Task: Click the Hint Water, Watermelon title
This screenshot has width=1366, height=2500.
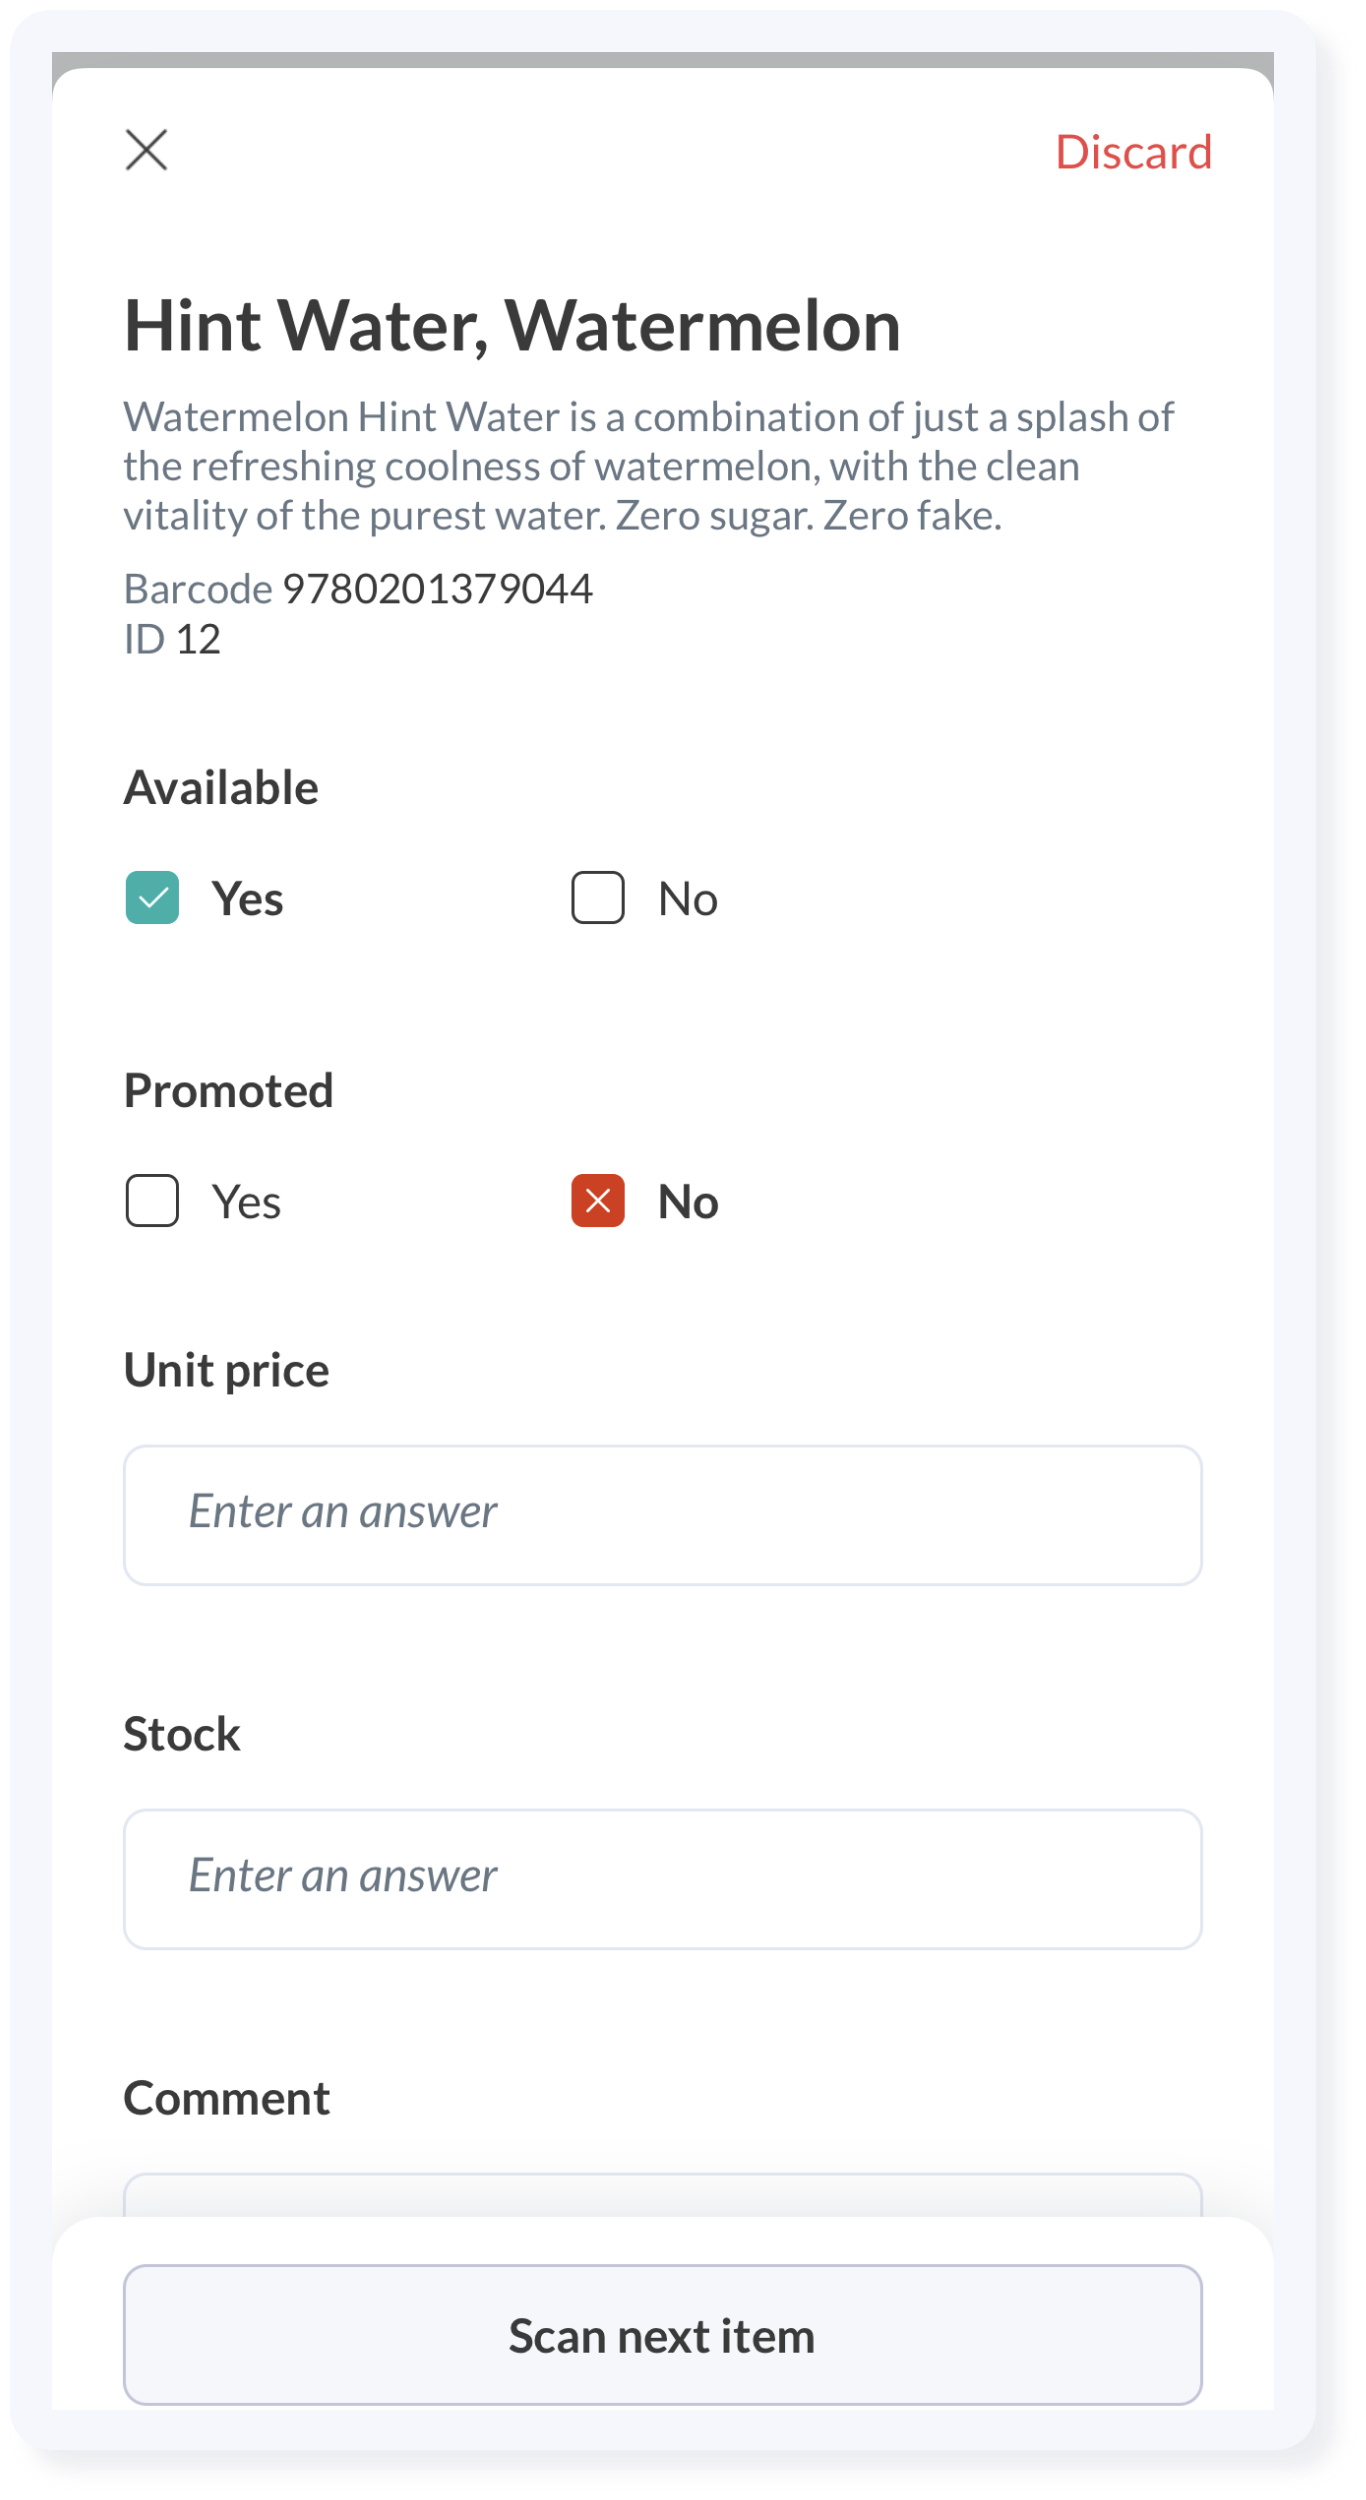Action: [512, 326]
